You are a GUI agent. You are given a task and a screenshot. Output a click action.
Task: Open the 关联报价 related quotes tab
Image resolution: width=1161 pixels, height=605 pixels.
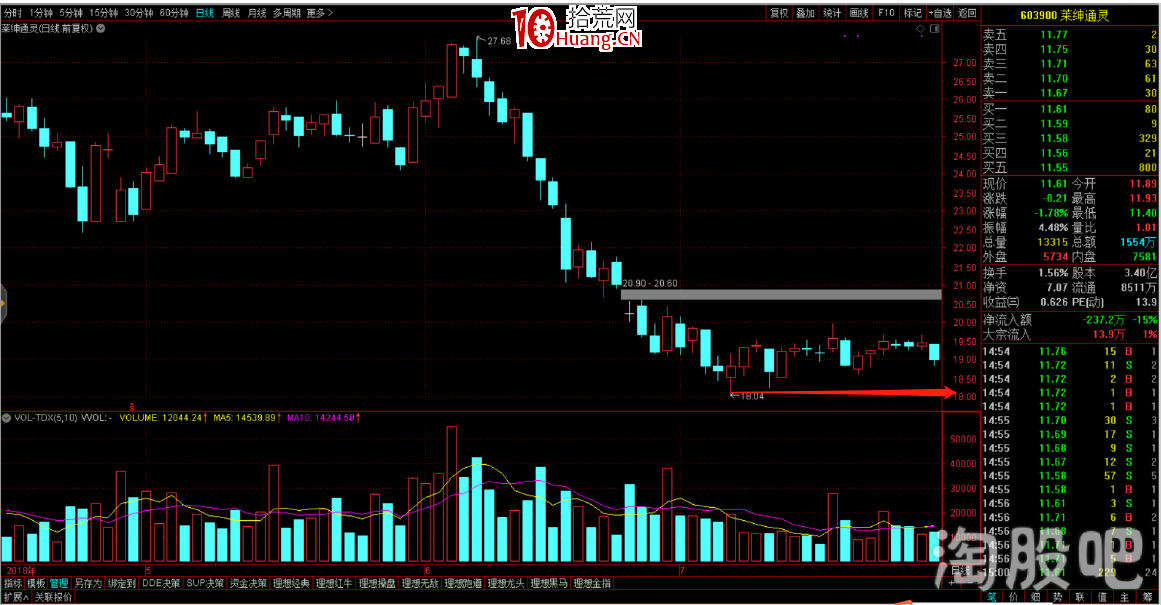tap(53, 597)
